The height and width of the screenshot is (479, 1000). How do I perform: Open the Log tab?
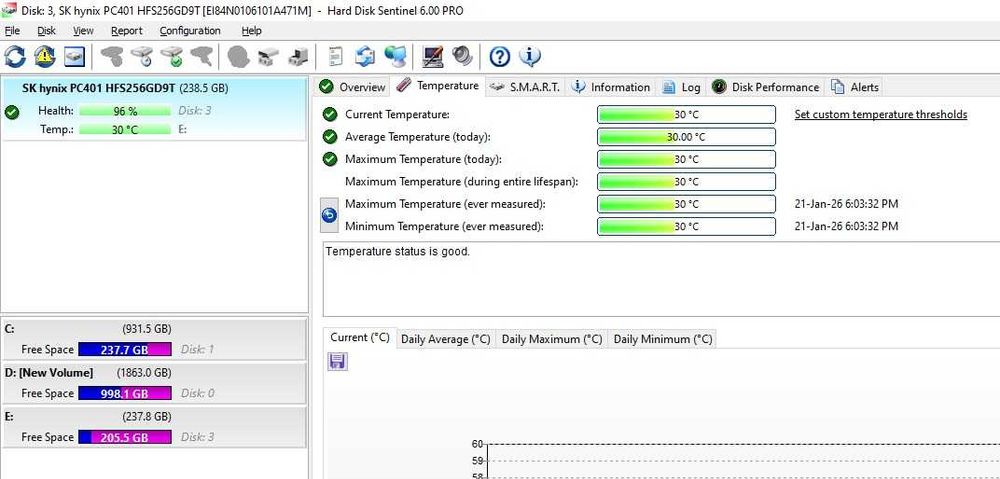click(681, 87)
